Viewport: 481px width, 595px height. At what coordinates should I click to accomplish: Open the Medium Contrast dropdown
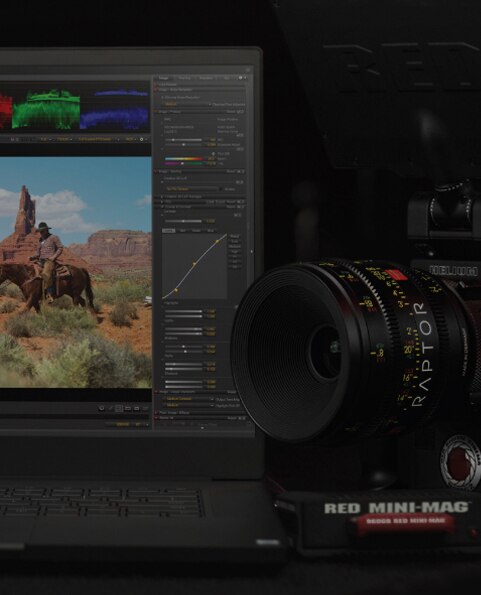(x=189, y=399)
